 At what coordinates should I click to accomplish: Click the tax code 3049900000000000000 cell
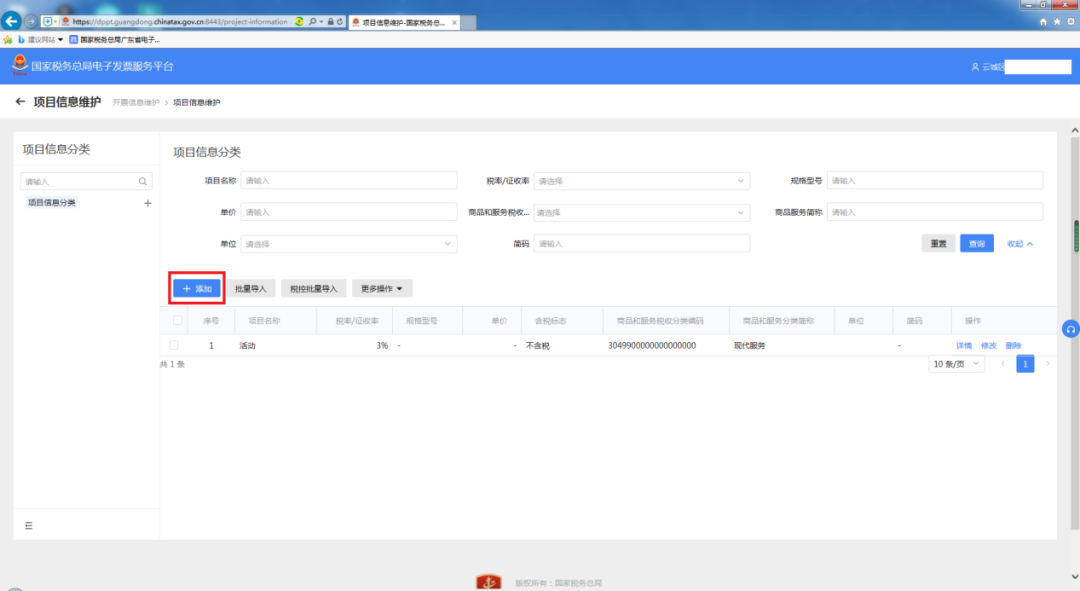click(652, 346)
